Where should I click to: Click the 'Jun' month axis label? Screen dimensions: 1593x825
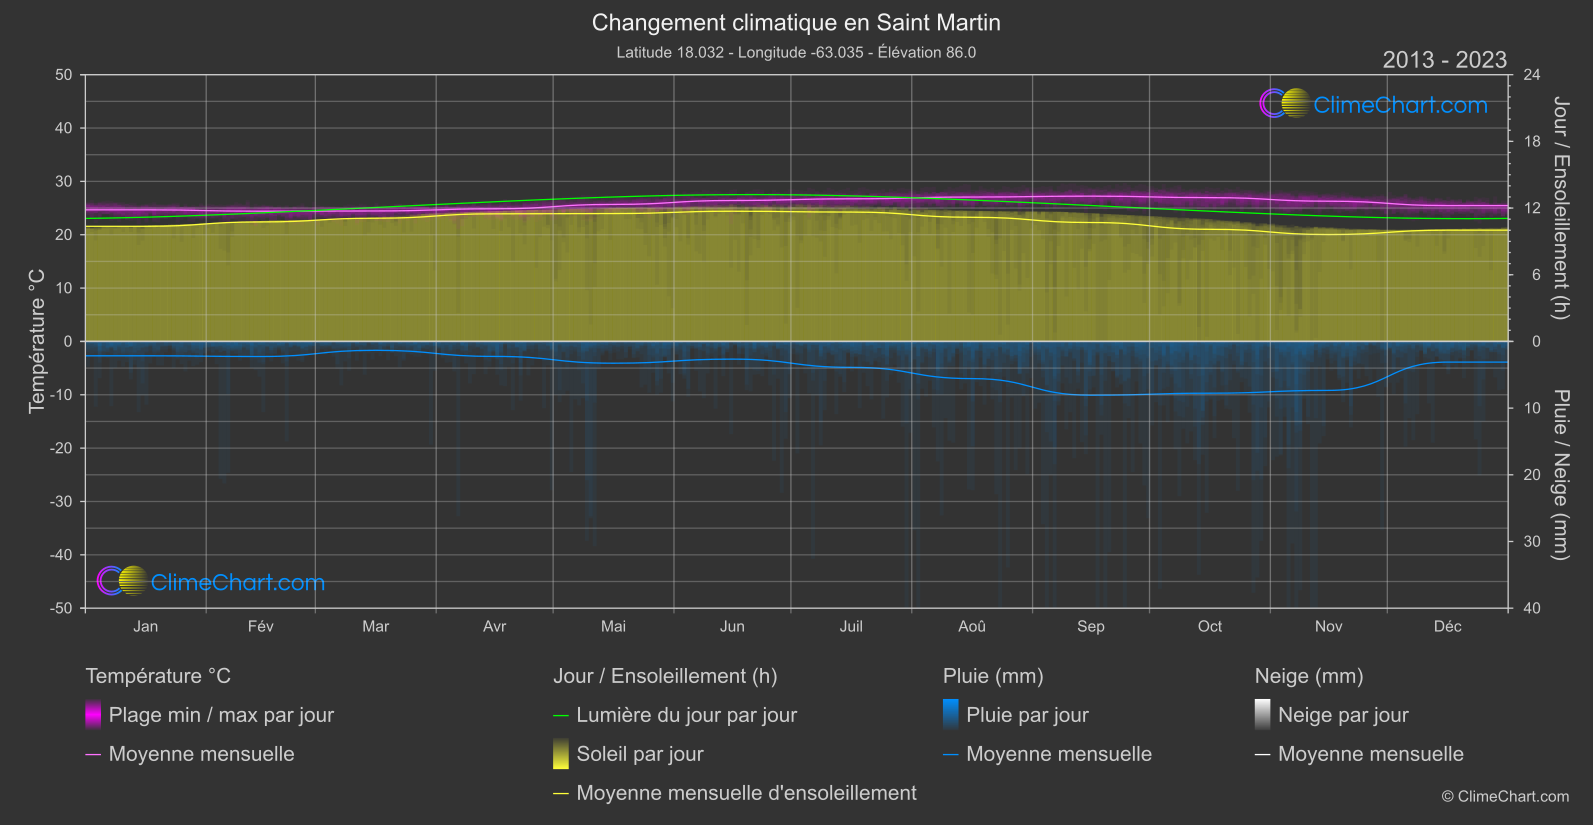click(732, 626)
